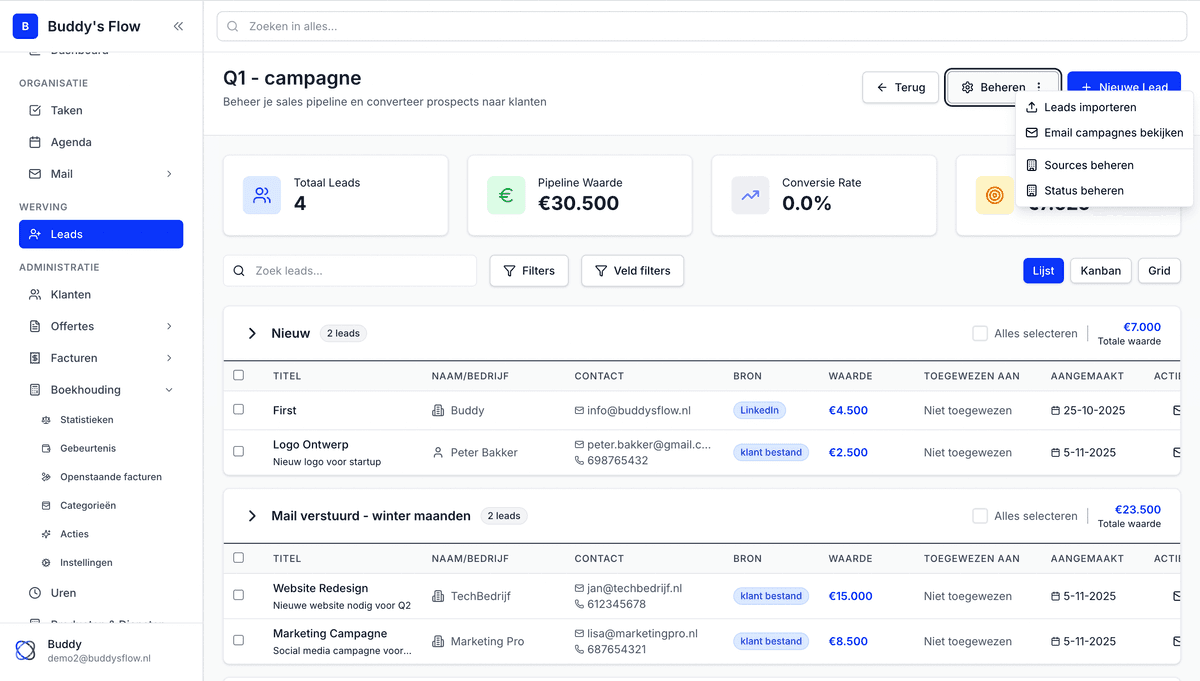Expand the Nieuw leads group
1200x681 pixels.
[251, 333]
